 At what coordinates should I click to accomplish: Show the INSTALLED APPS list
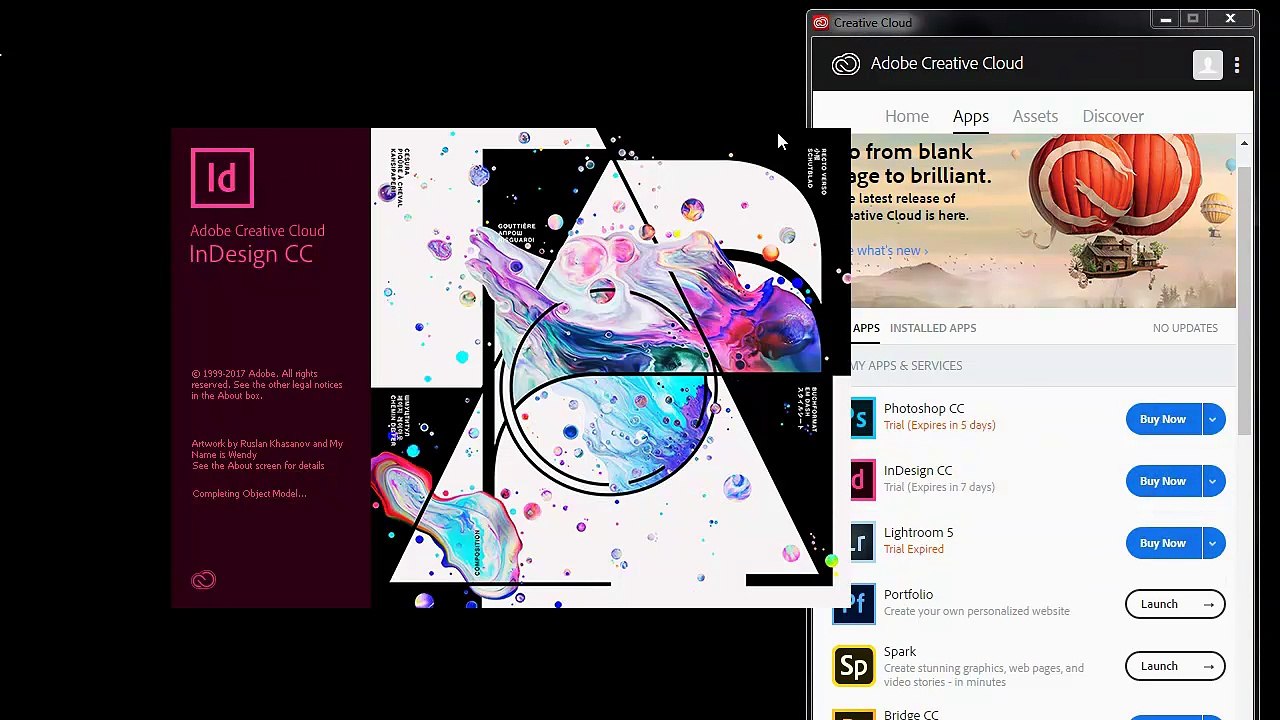point(933,328)
